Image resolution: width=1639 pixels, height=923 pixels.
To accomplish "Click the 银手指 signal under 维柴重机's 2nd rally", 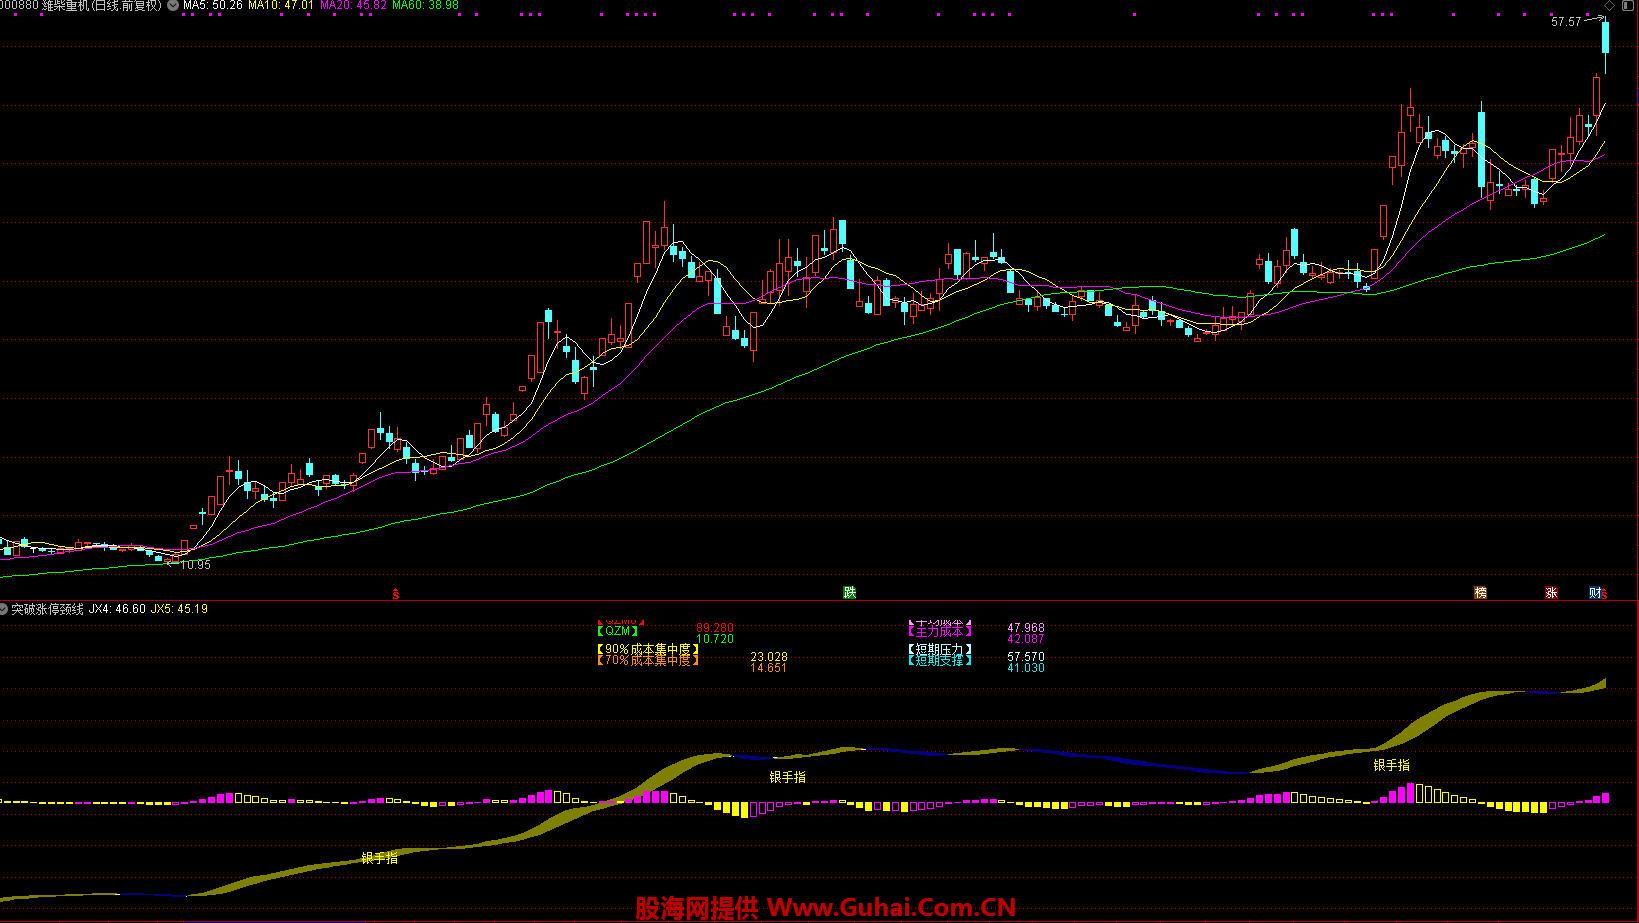I will pos(787,777).
